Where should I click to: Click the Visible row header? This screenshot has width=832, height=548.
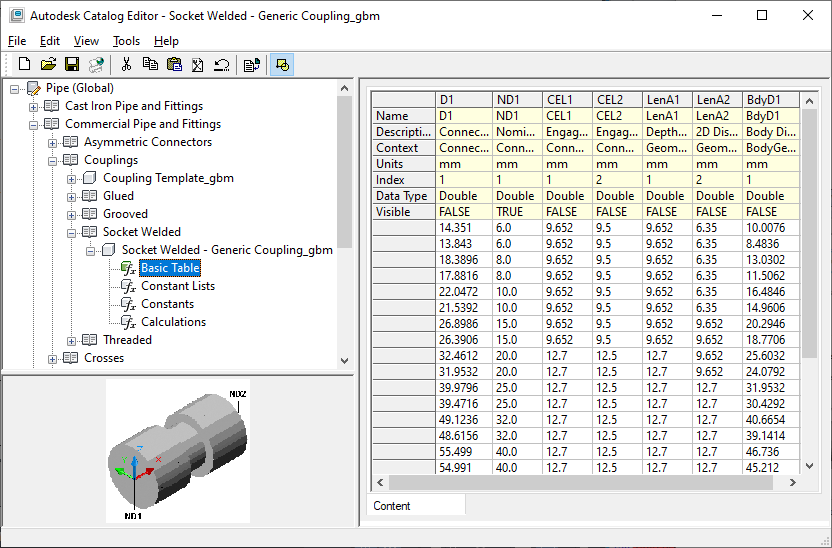404,212
